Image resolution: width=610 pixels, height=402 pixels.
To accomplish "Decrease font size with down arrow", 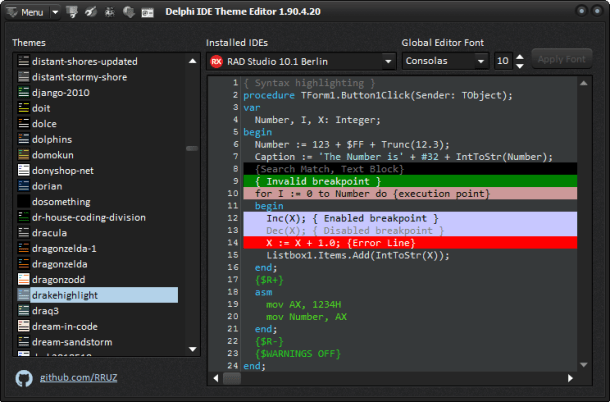I will click(519, 66).
